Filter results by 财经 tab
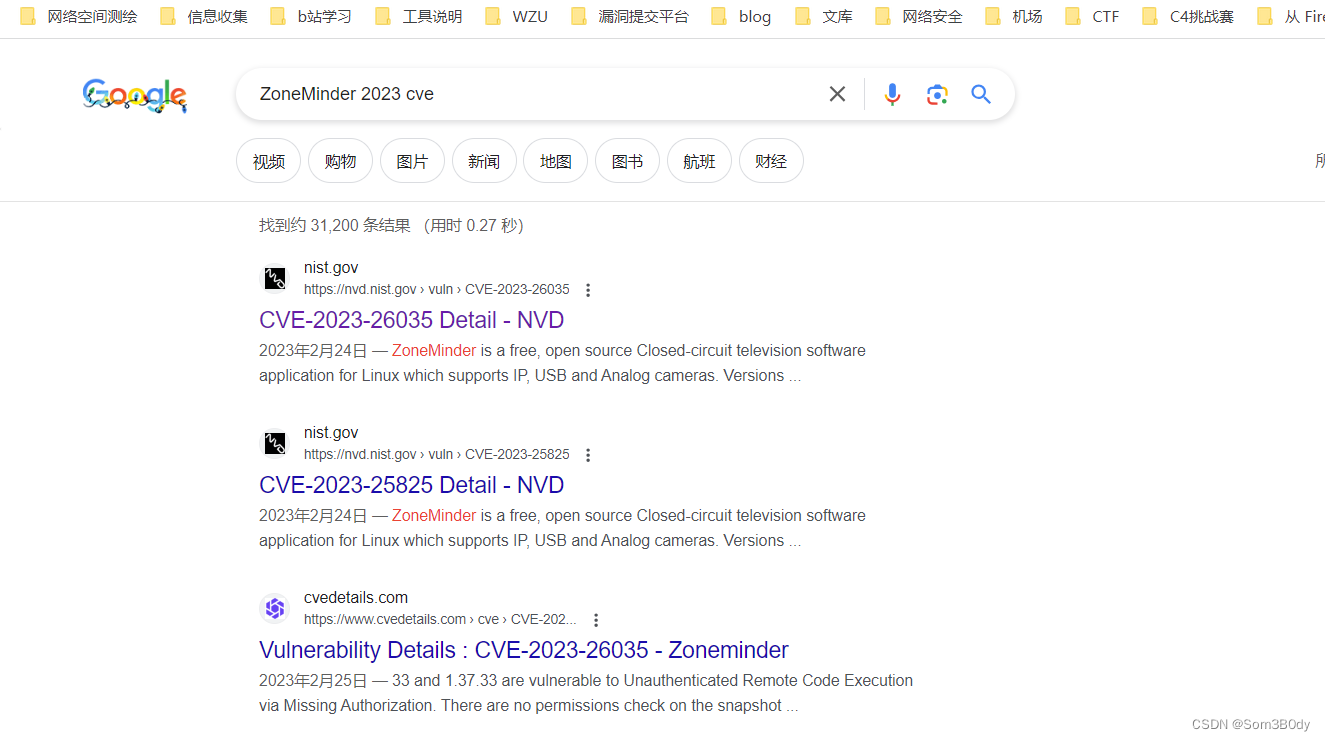Screen dimensions: 1325x741 click(771, 161)
